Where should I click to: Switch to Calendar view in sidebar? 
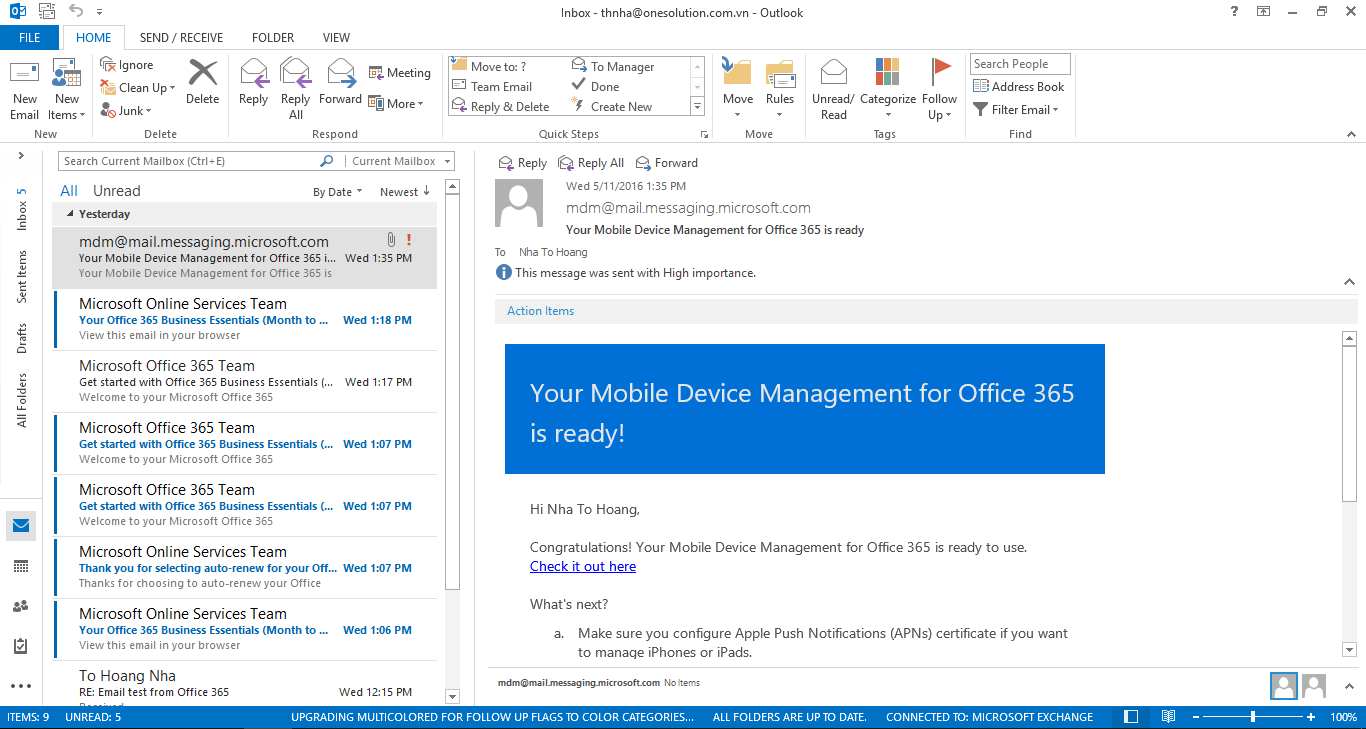(x=21, y=566)
